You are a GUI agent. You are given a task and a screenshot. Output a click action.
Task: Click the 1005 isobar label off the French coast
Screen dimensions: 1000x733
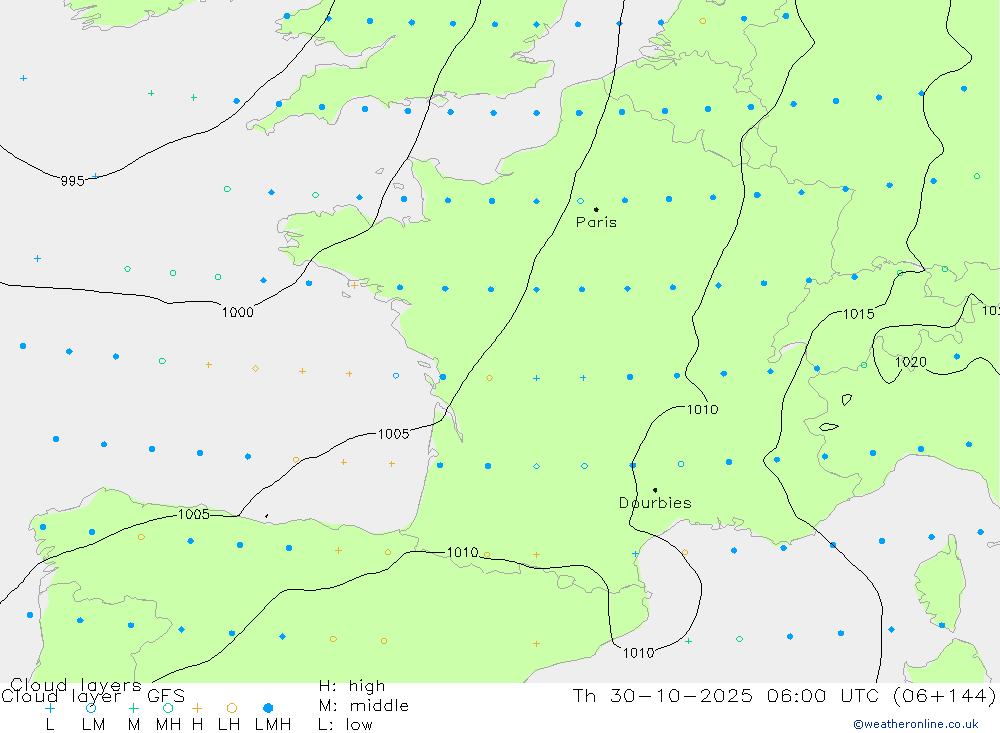[x=393, y=434]
